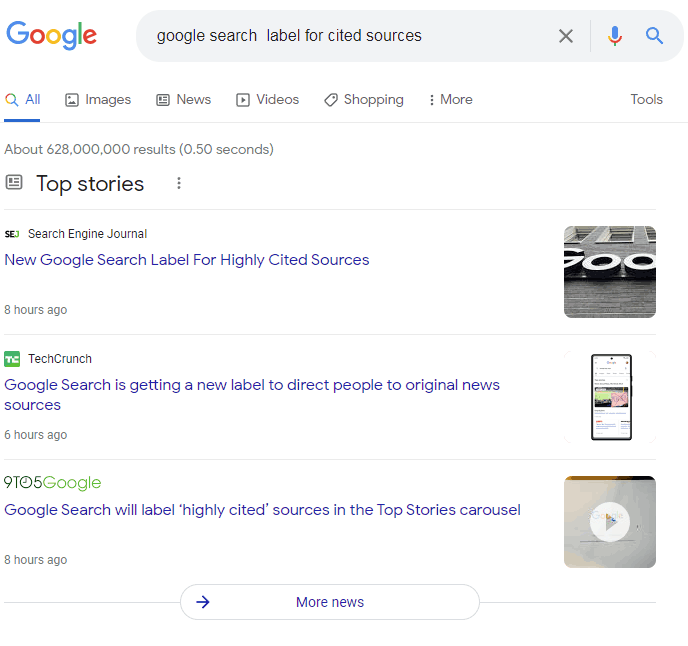This screenshot has width=688, height=646.
Task: Open the Tools options
Action: [x=646, y=100]
